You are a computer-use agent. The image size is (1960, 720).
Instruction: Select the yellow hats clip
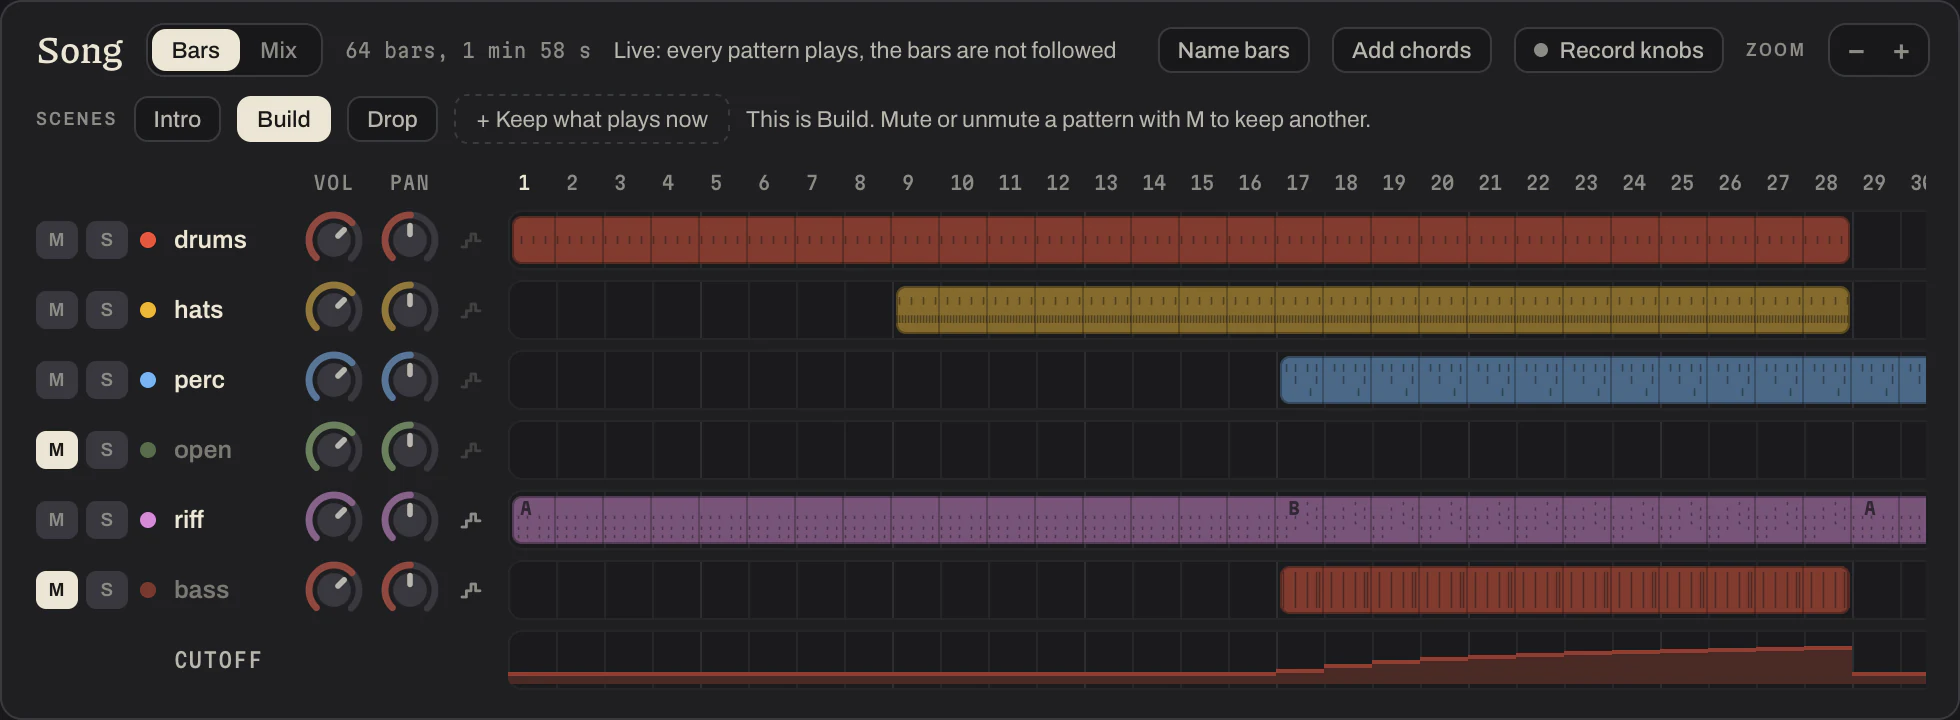point(1373,310)
